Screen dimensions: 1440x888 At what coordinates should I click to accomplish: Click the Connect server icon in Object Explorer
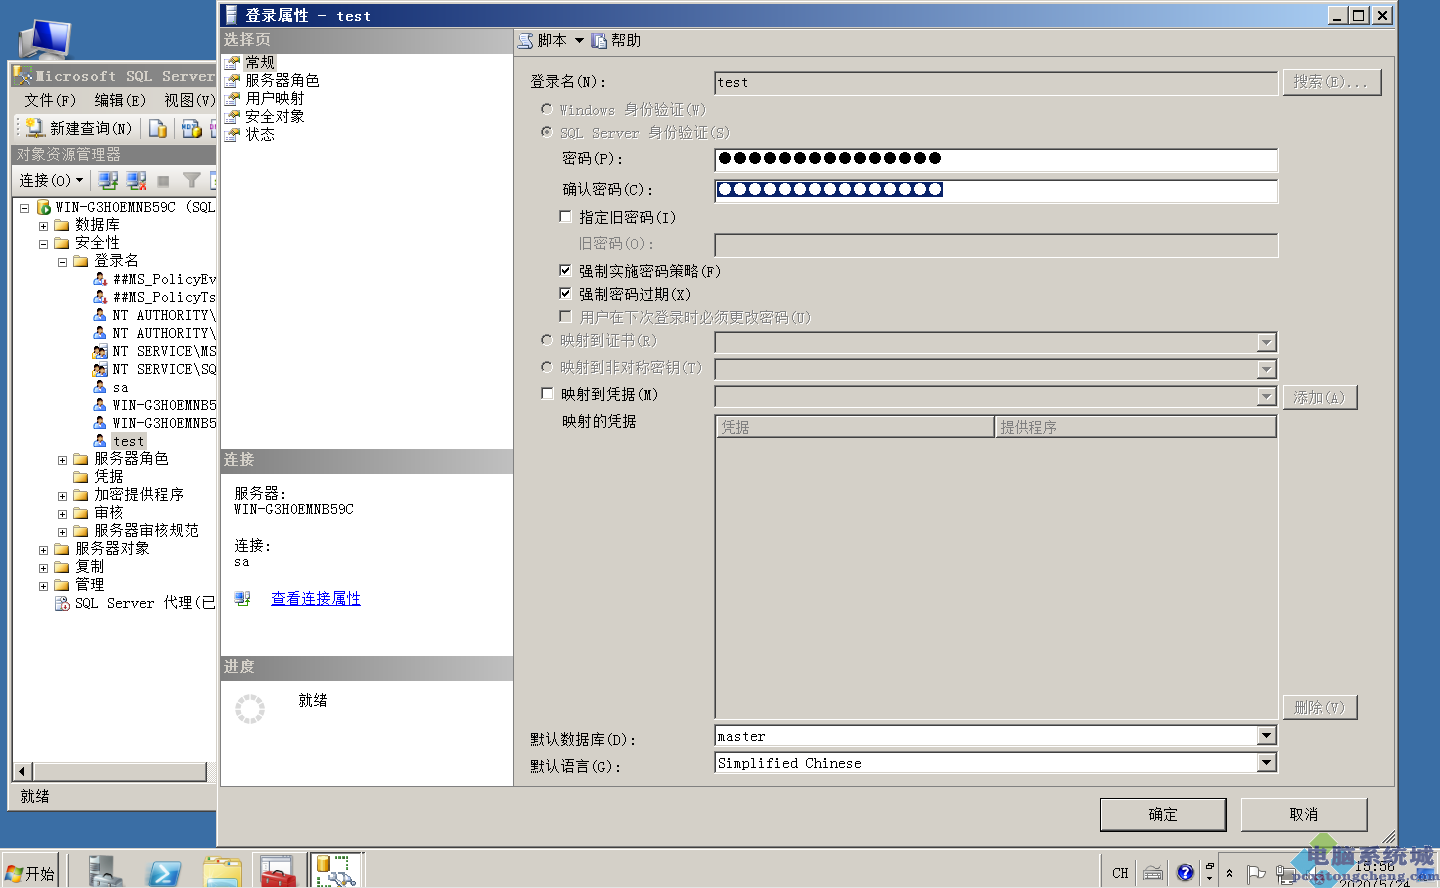click(x=109, y=181)
